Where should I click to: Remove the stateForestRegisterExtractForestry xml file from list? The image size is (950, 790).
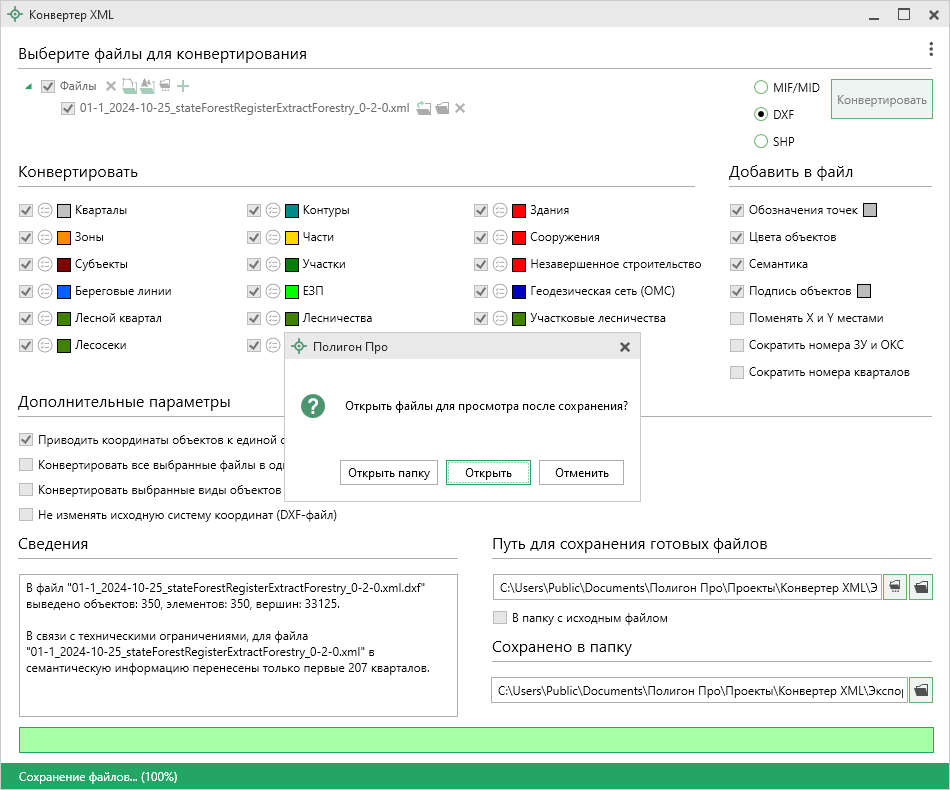click(x=460, y=108)
